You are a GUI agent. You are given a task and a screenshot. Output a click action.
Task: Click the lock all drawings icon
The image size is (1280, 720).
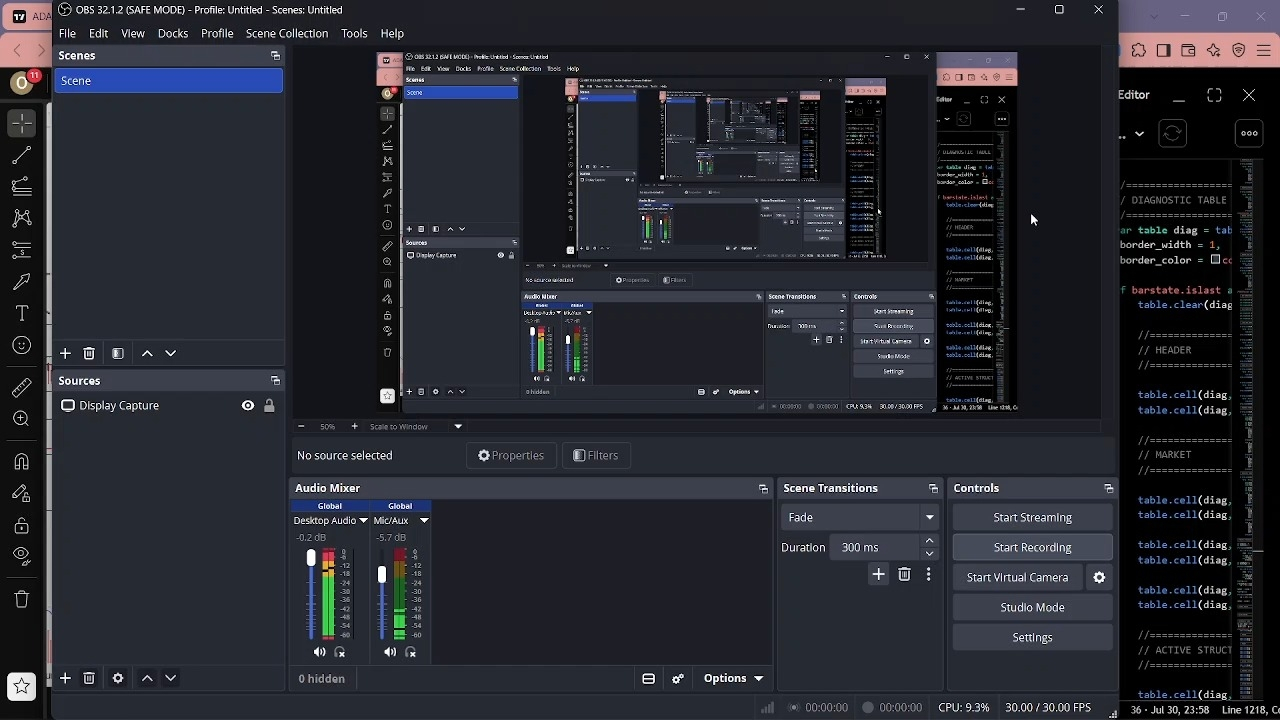tap(22, 526)
